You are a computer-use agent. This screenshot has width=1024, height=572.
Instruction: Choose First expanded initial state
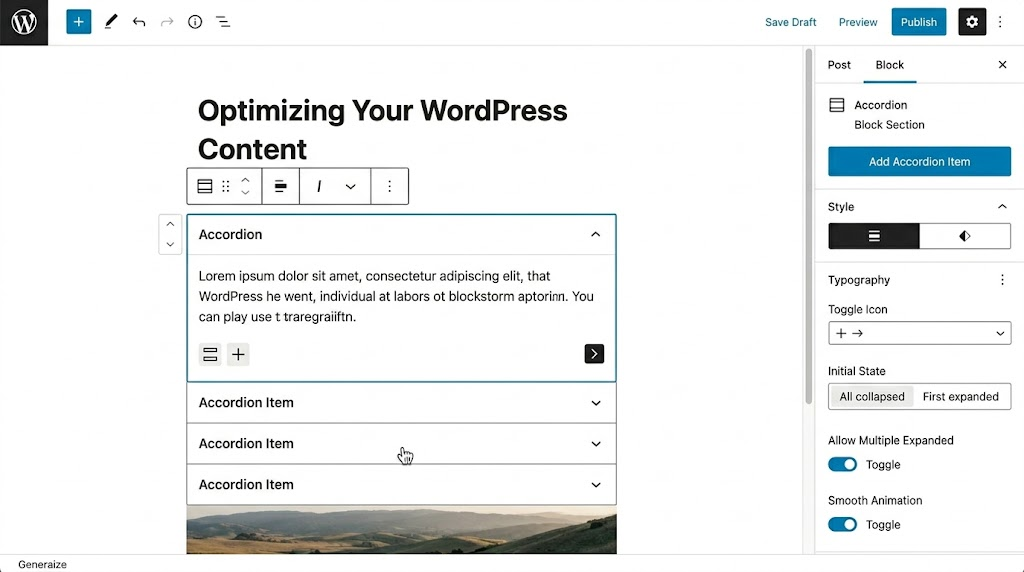coord(960,396)
